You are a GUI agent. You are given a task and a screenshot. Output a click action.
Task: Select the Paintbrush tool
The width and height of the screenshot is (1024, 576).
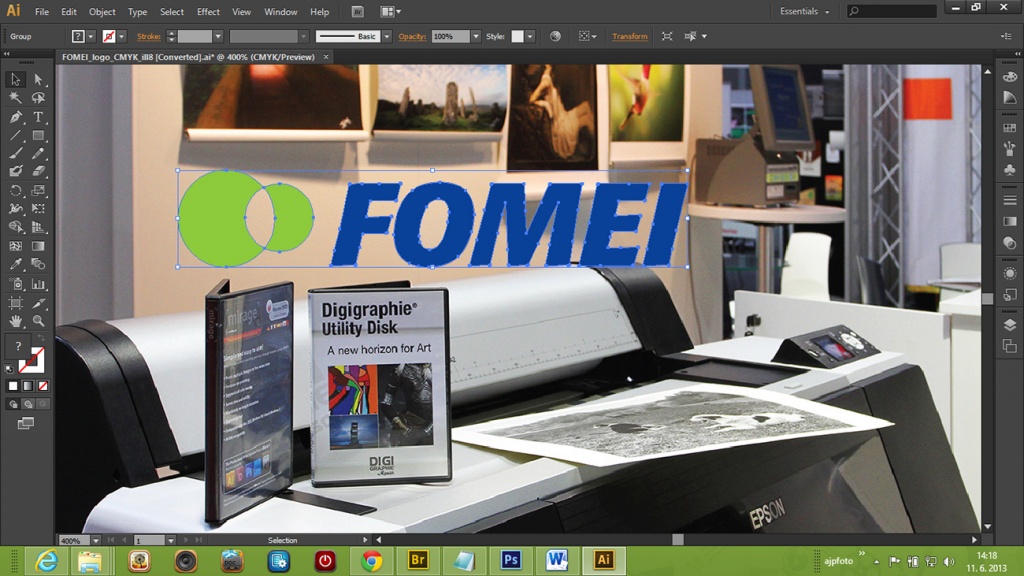[16, 153]
